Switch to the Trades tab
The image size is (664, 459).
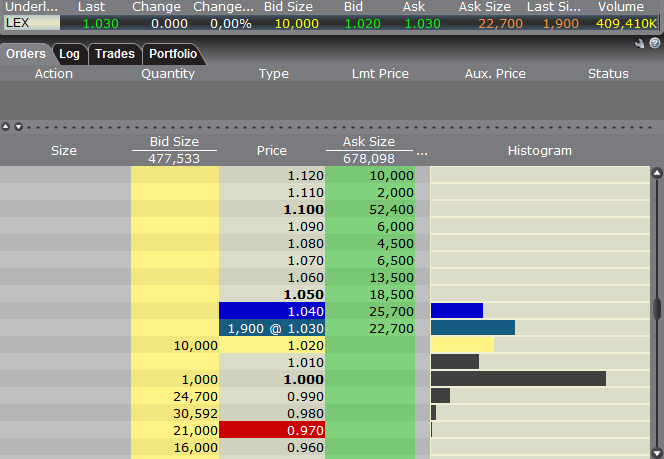[115, 54]
